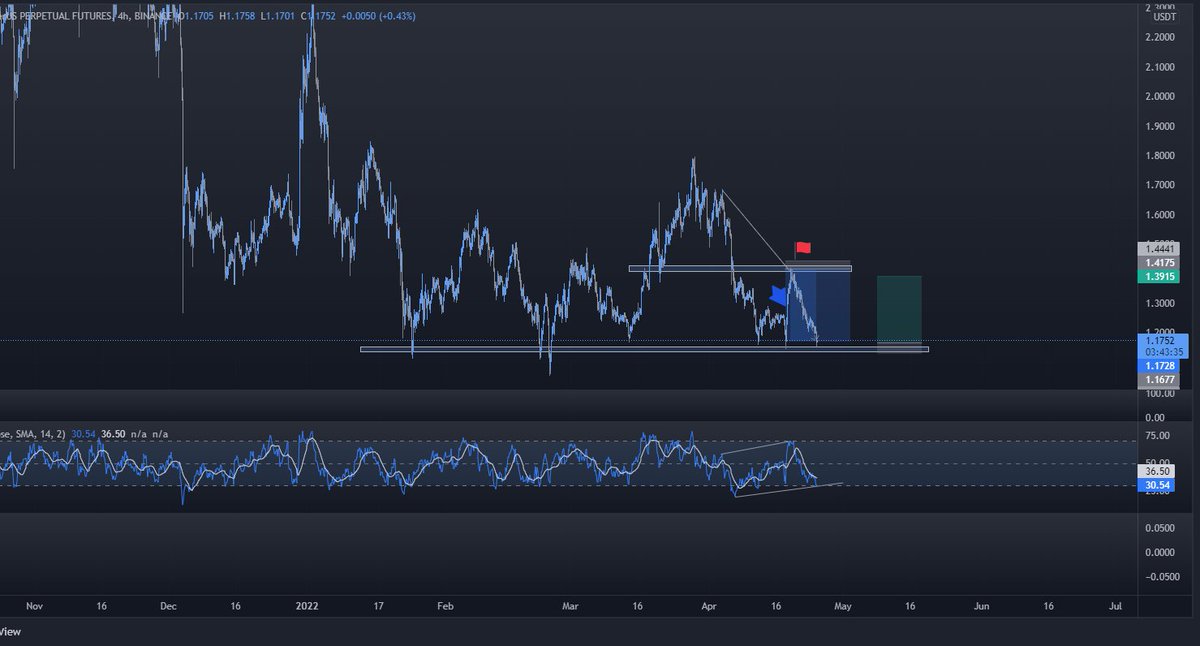Select the blue arrow marker drawing
The width and height of the screenshot is (1200, 646).
pos(779,294)
